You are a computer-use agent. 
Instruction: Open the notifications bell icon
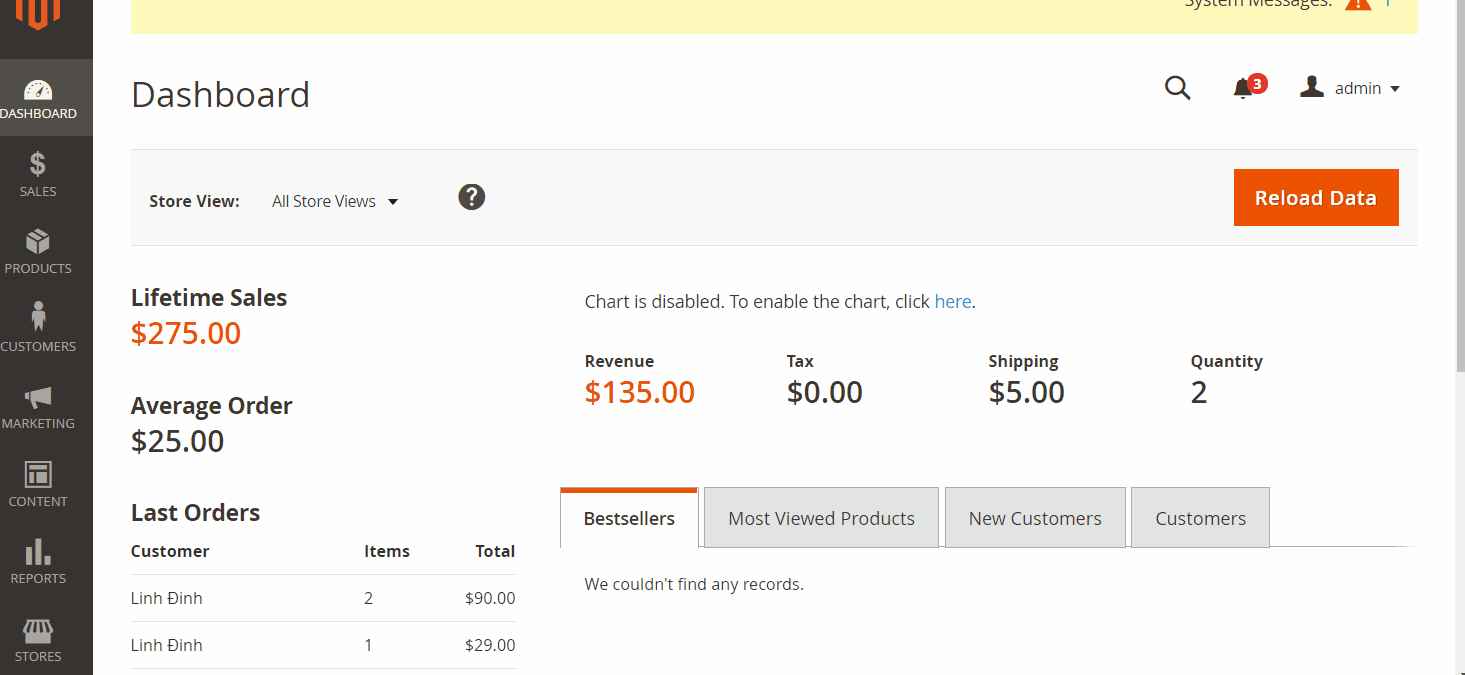pyautogui.click(x=1243, y=88)
